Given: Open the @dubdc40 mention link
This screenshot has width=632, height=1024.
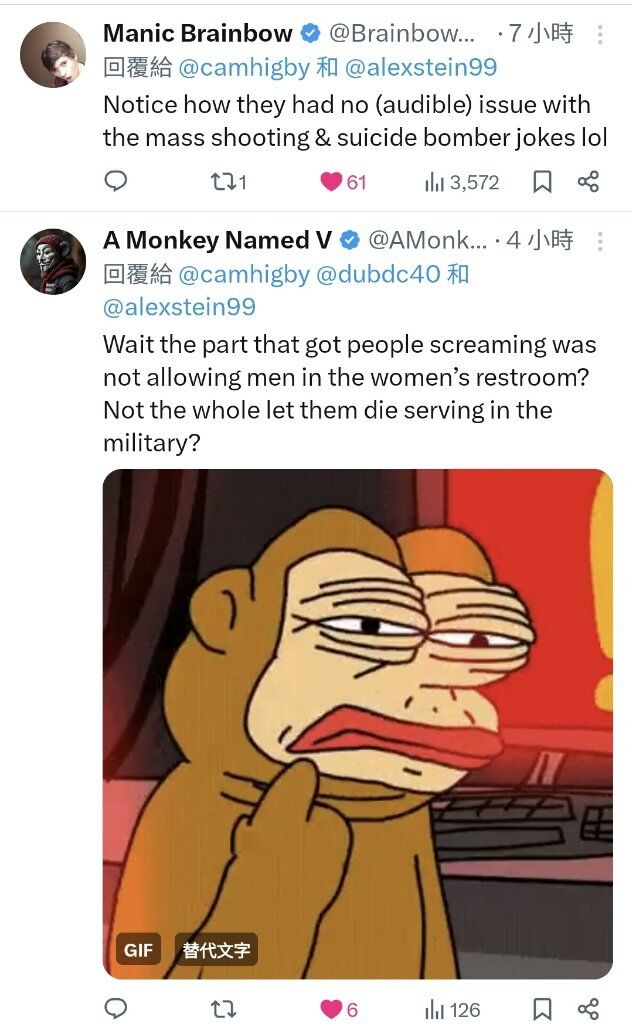Looking at the screenshot, I should coord(378,274).
